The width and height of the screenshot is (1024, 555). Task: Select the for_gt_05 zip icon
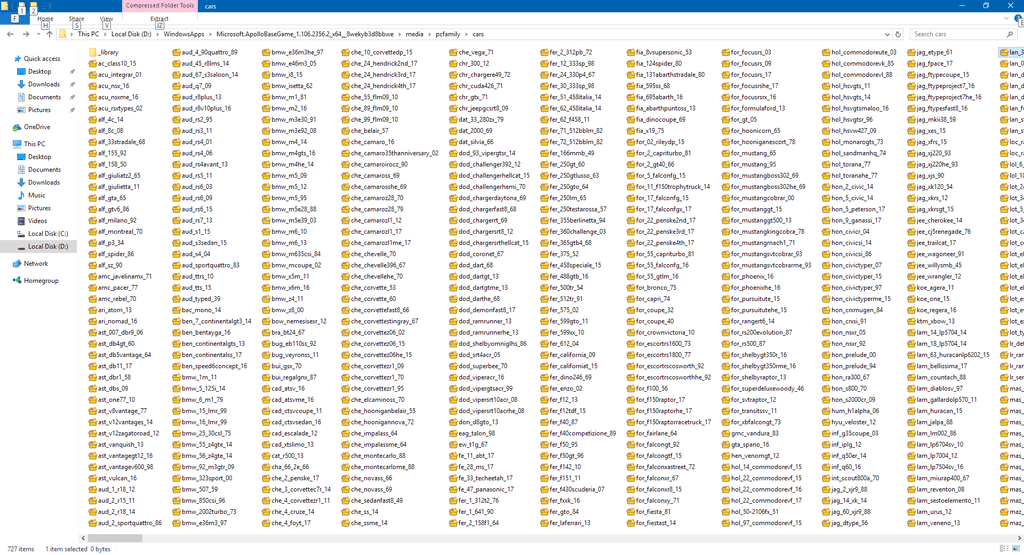(x=726, y=119)
